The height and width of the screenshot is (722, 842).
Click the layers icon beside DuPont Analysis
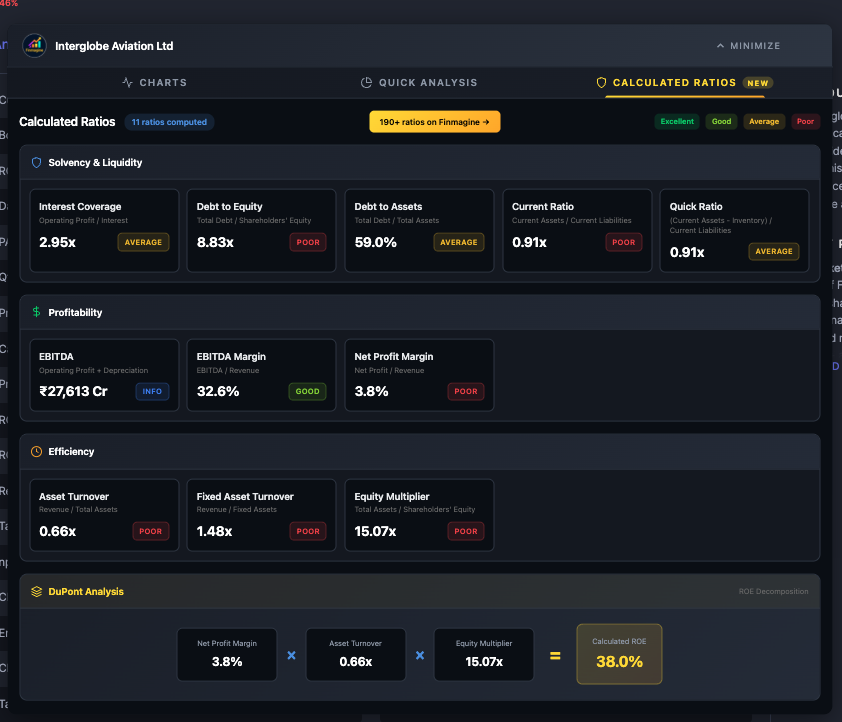pos(35,591)
